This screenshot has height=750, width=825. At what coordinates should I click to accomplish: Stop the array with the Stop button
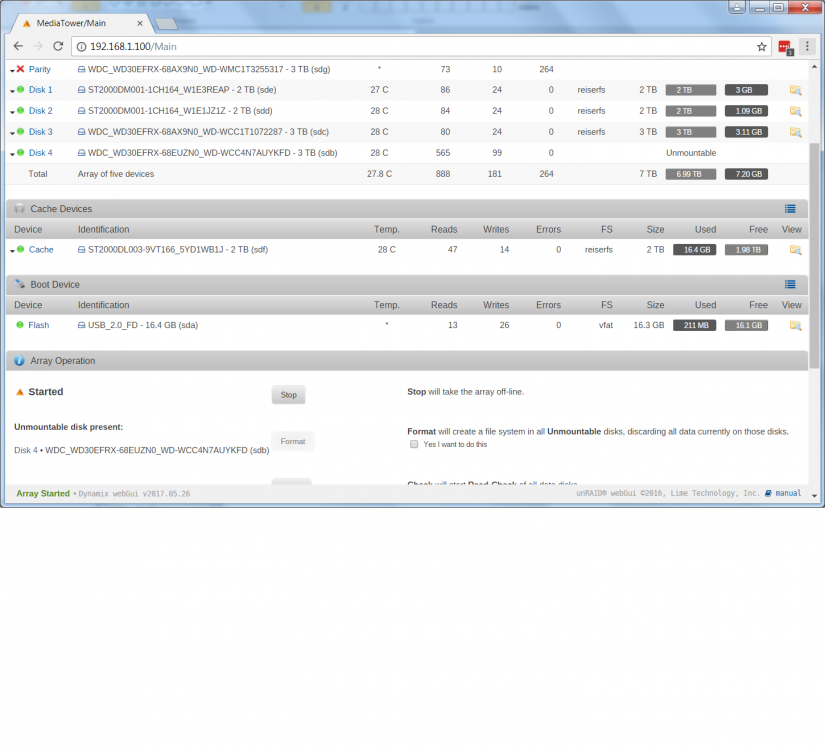[288, 395]
